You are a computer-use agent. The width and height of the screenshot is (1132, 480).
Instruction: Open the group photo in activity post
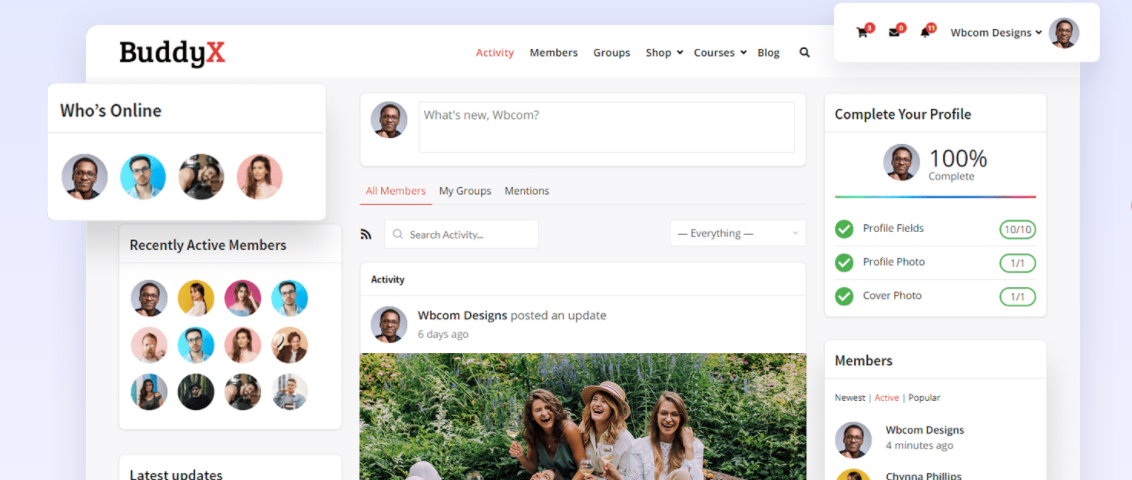[583, 416]
